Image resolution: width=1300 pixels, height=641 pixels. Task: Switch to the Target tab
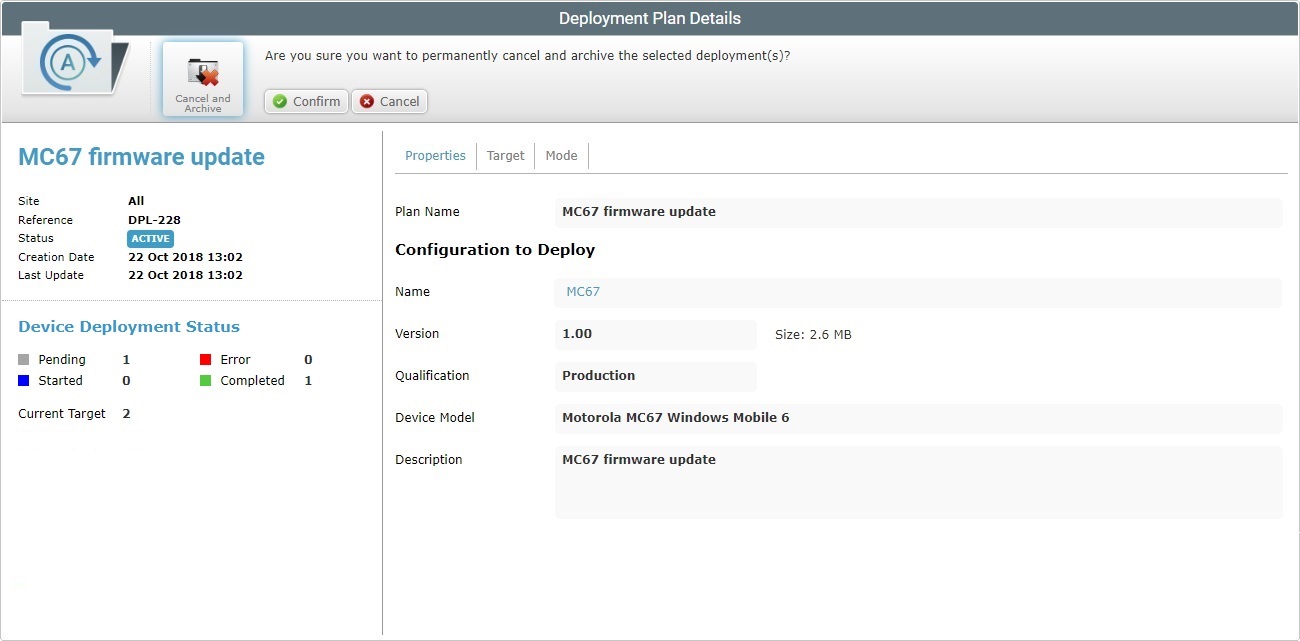(x=505, y=155)
